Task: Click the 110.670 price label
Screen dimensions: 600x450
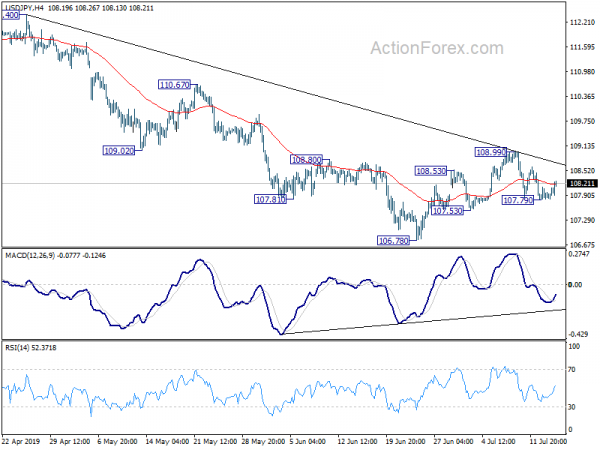Action: point(174,85)
